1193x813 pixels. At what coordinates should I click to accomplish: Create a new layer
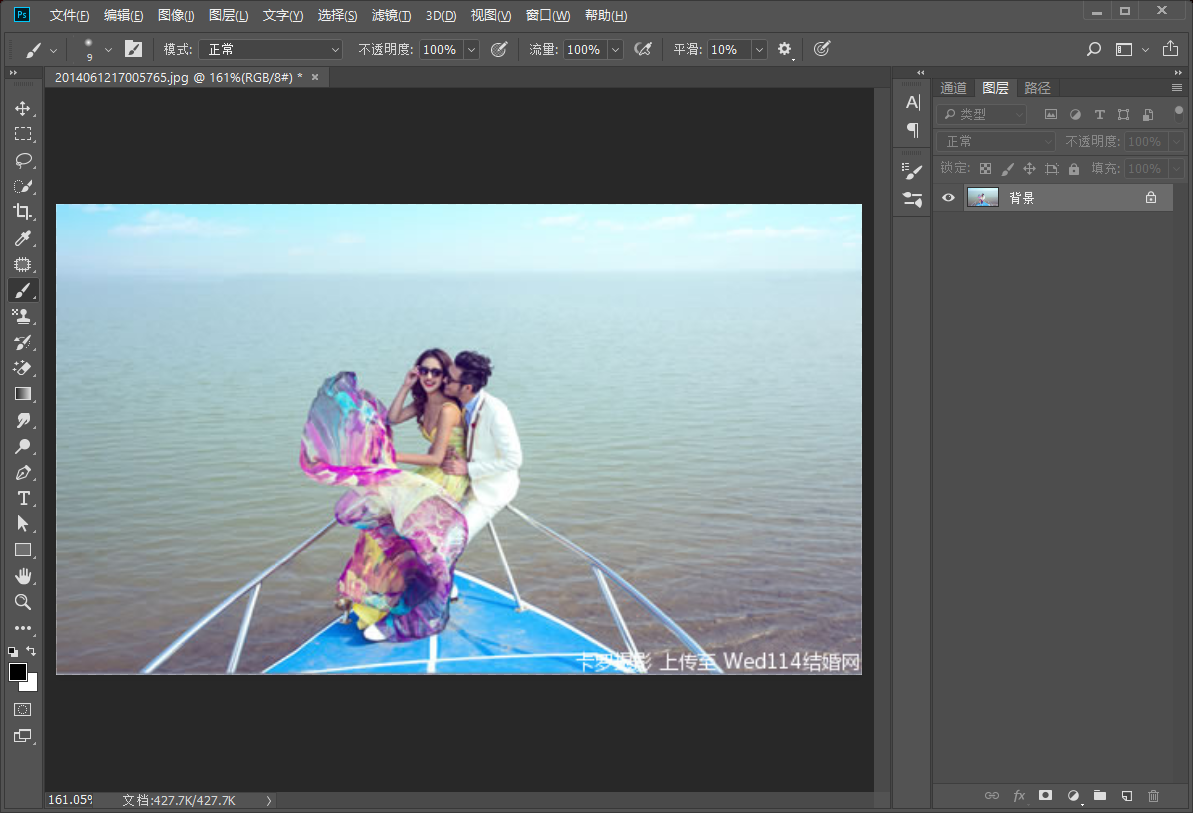1126,796
